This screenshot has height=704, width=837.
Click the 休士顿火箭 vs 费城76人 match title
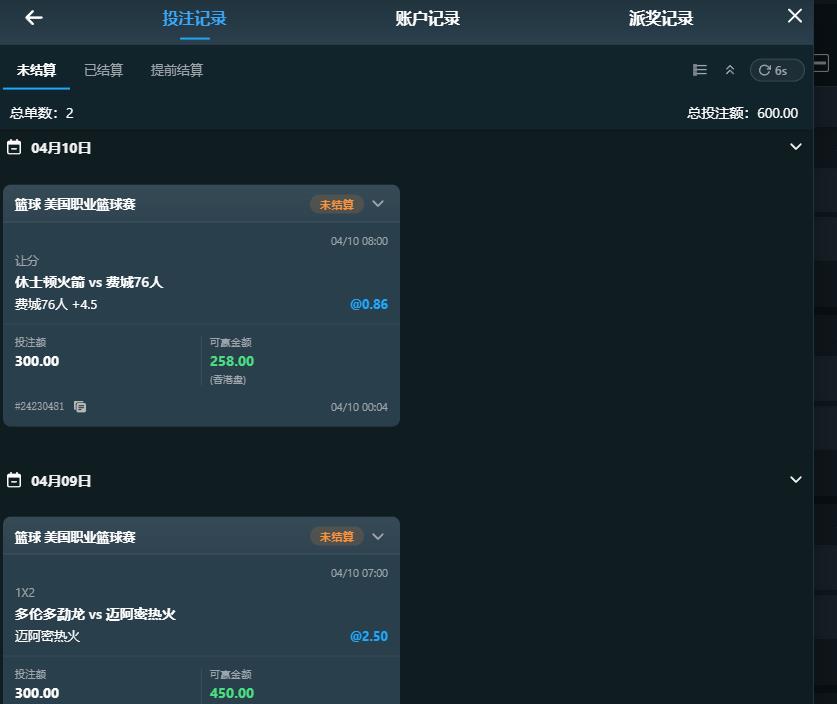click(89, 282)
